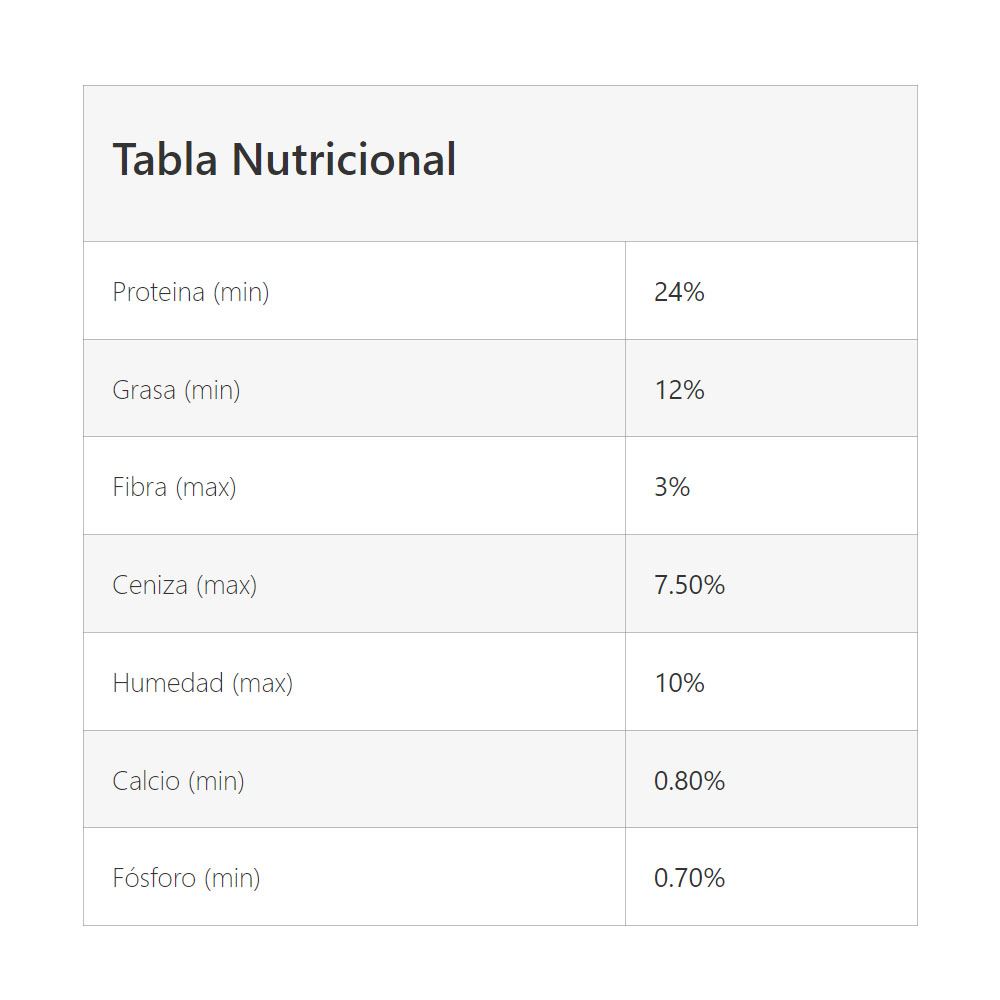Click the word "Humedad" in the table
The height and width of the screenshot is (1000, 1000).
(168, 683)
